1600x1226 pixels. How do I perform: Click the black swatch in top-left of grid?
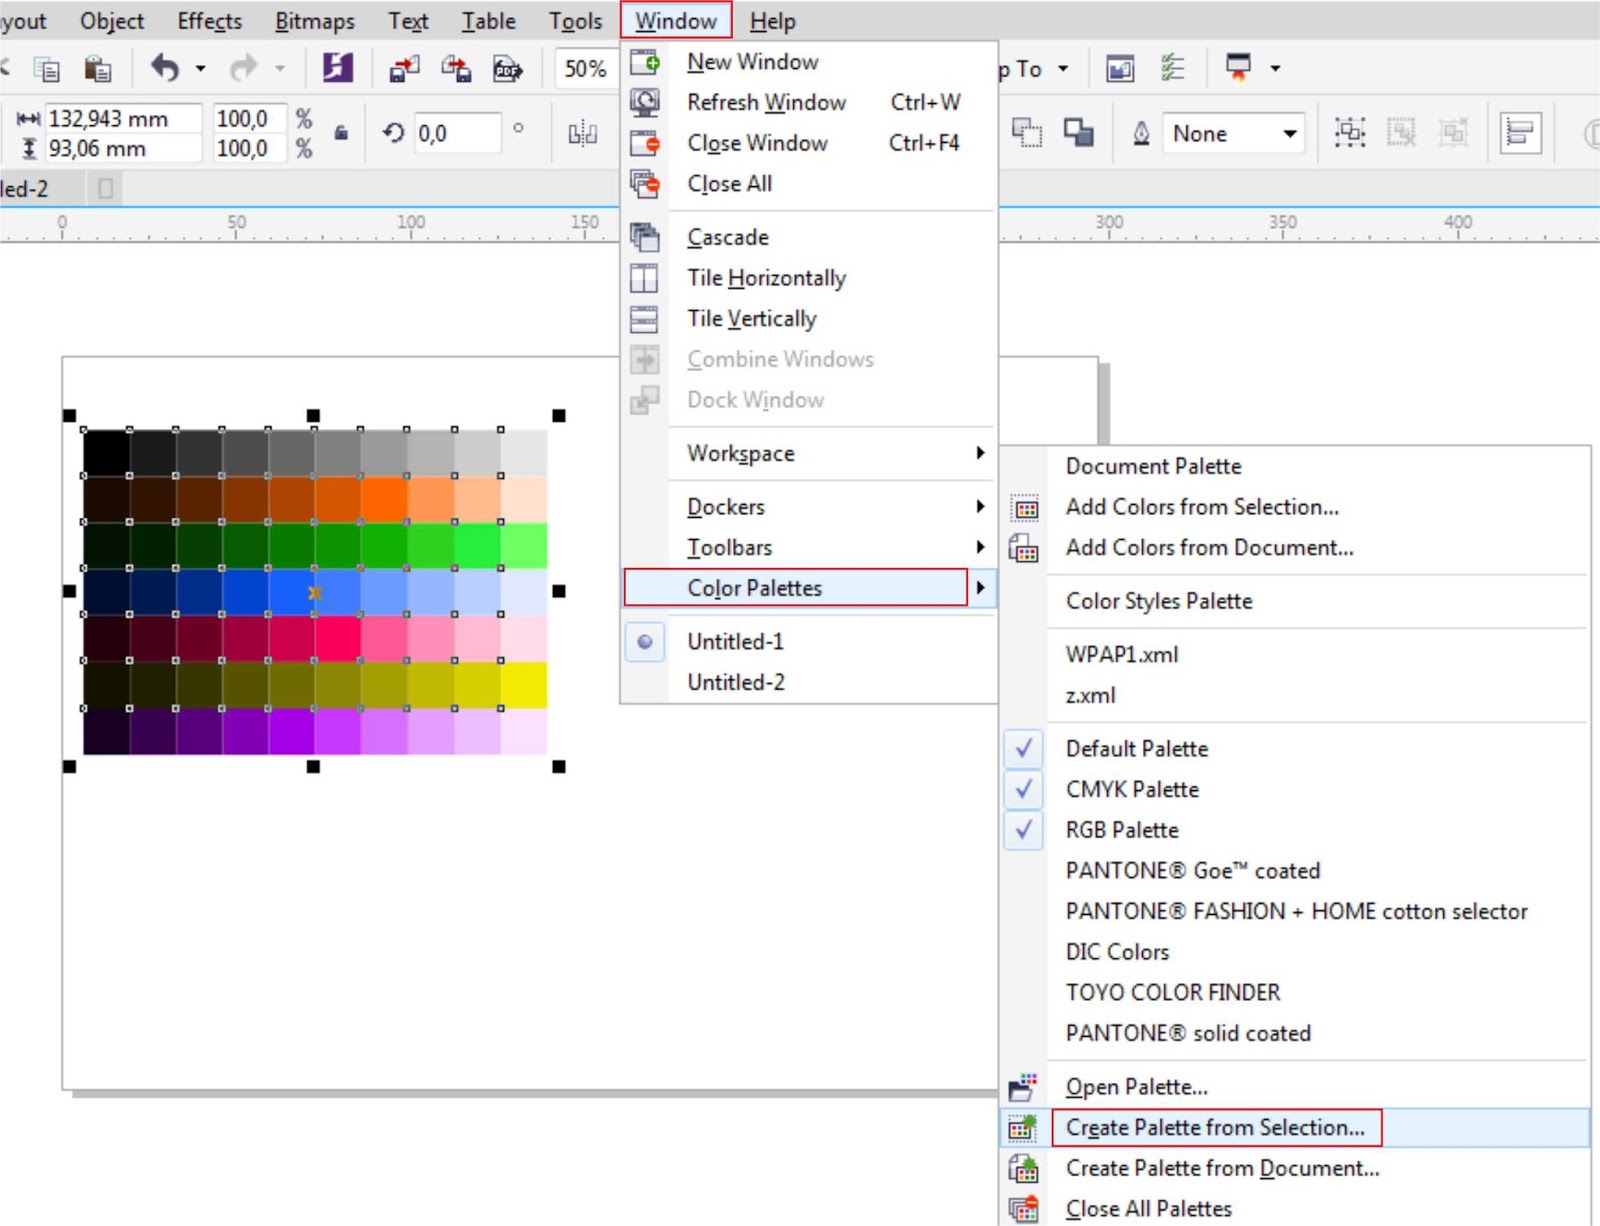pyautogui.click(x=106, y=453)
